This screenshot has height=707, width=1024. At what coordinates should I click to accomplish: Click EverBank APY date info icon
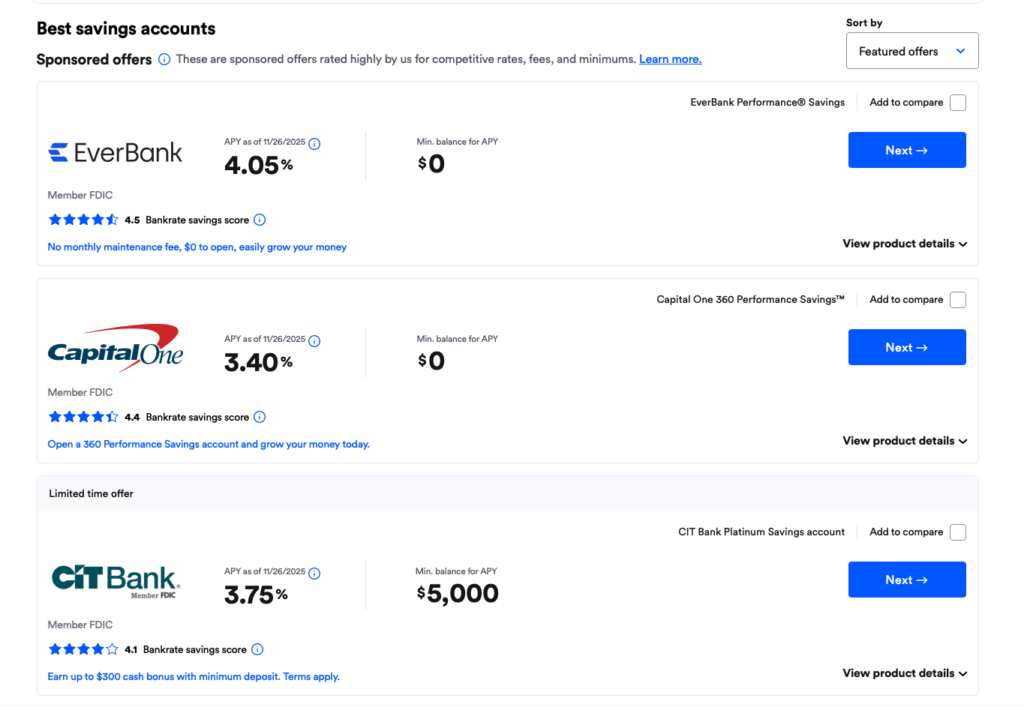pos(314,144)
